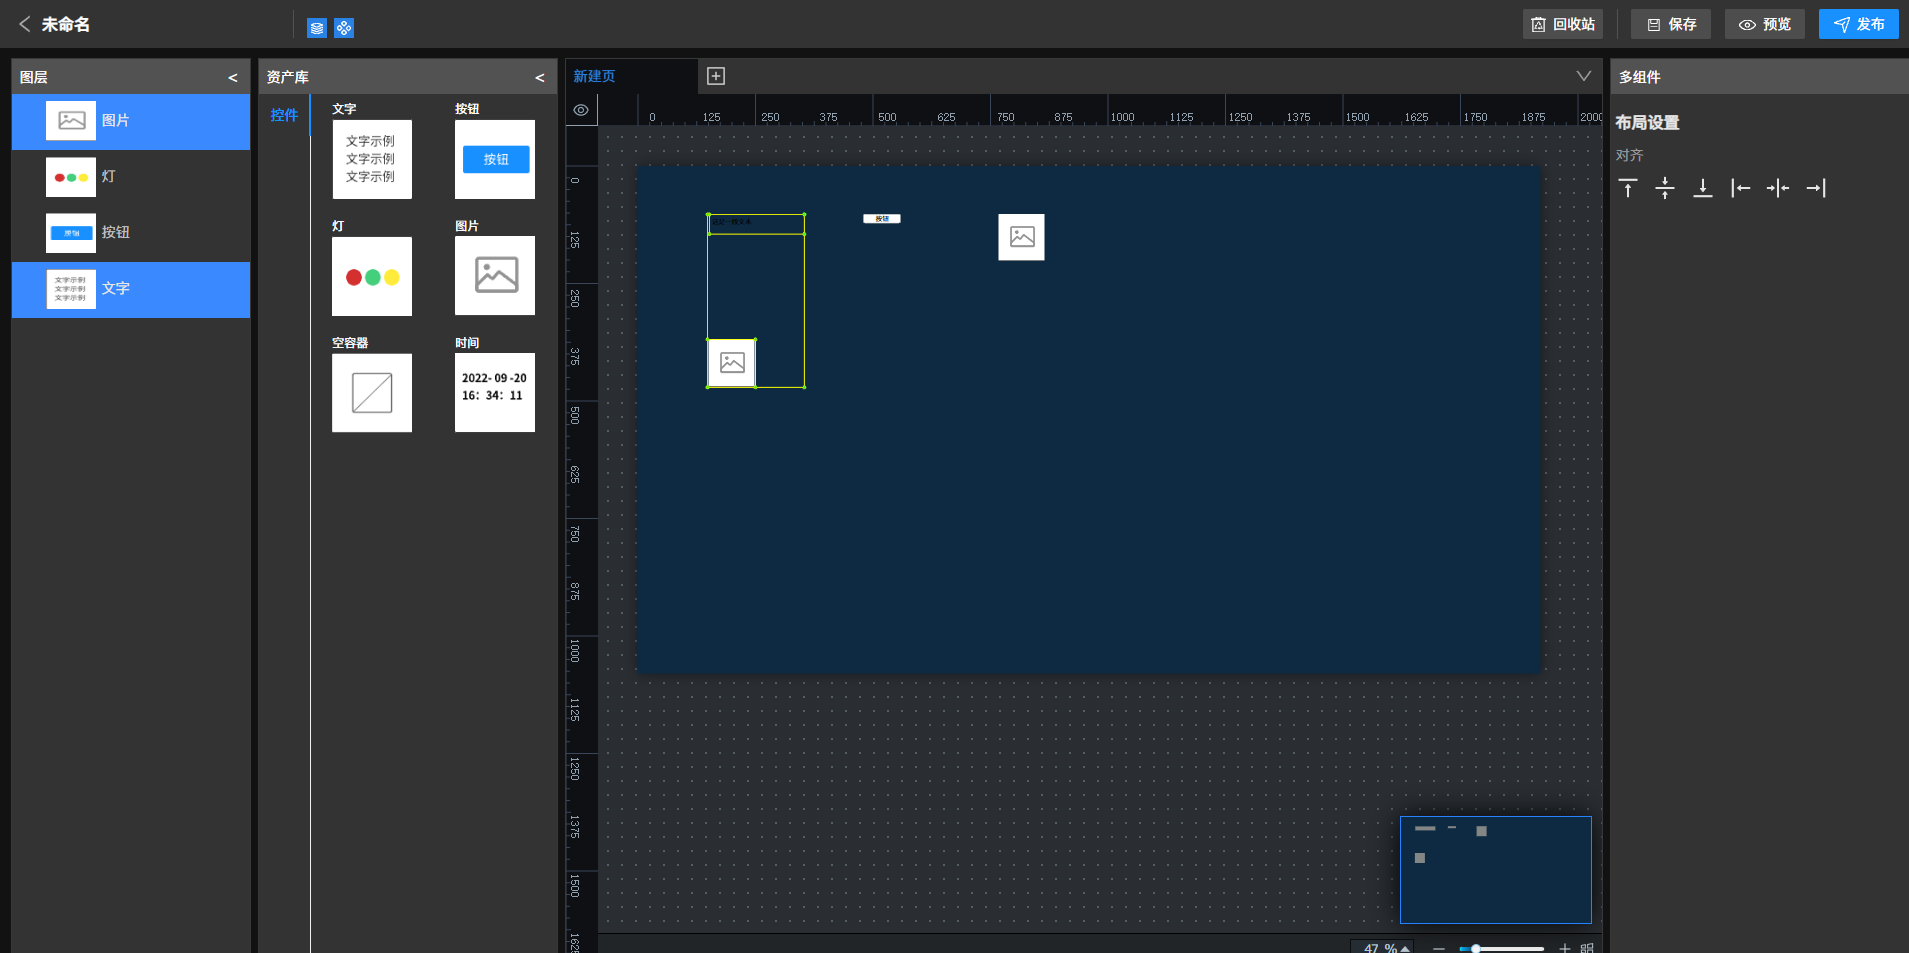Publish with the 发布 button

point(1859,24)
